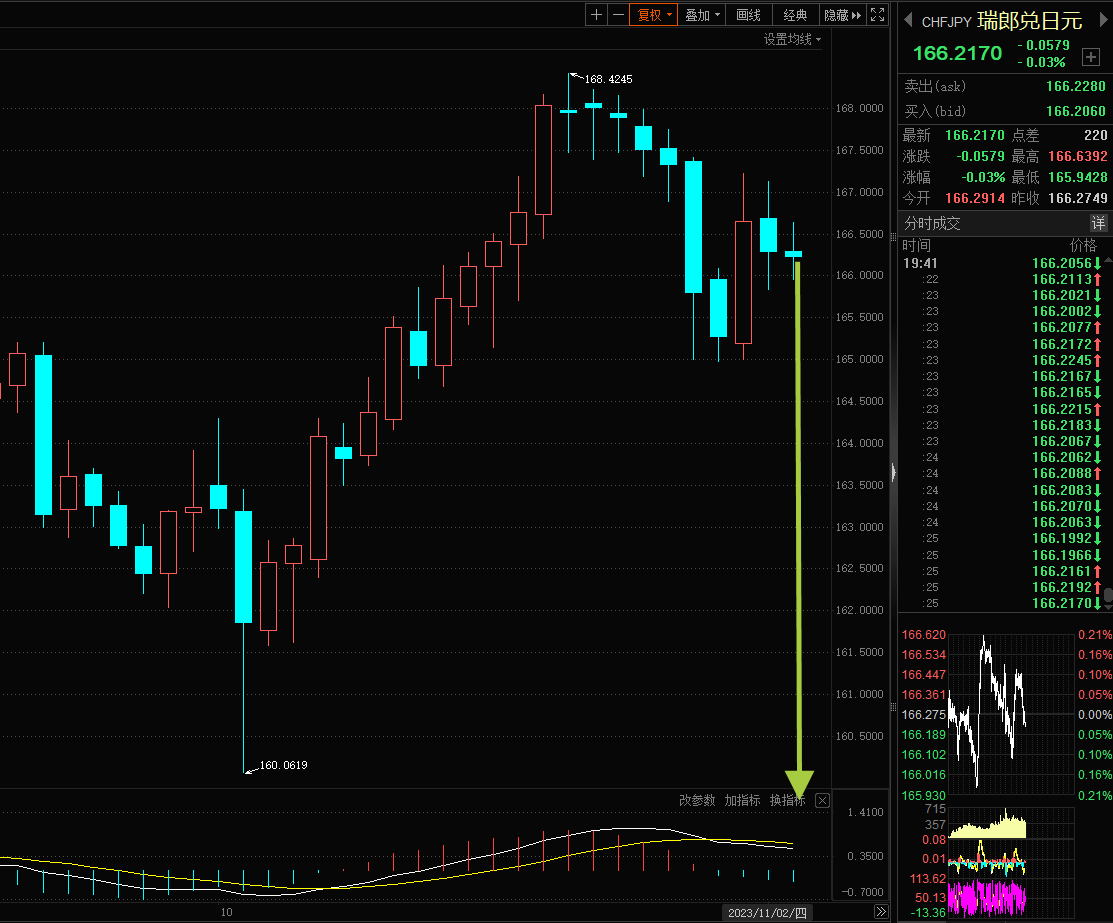Viewport: 1113px width, 923px height.
Task: Go to previous symbol with left arrow
Action: click(908, 21)
